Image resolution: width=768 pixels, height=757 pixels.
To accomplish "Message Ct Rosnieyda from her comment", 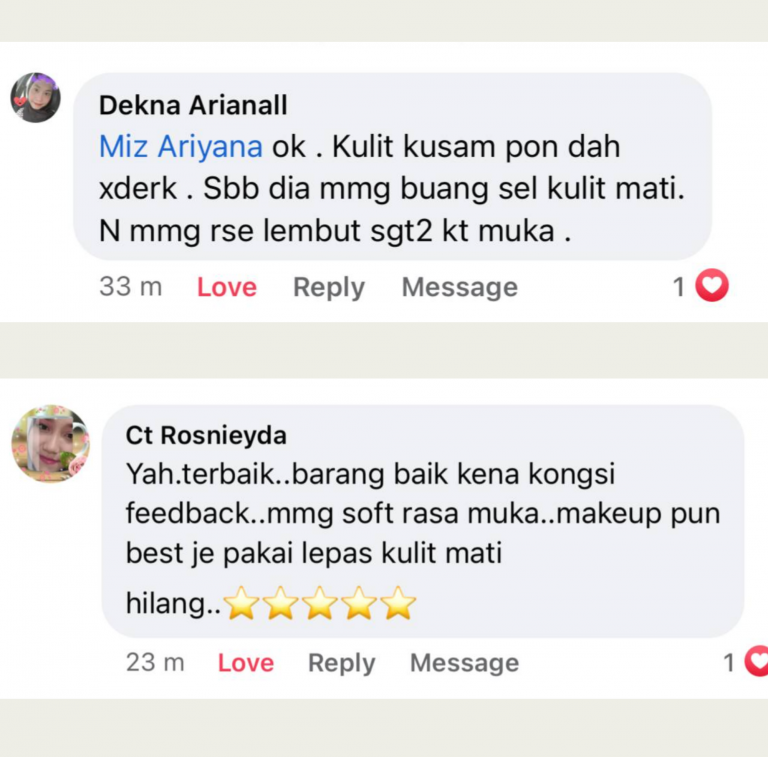I will coord(464,663).
